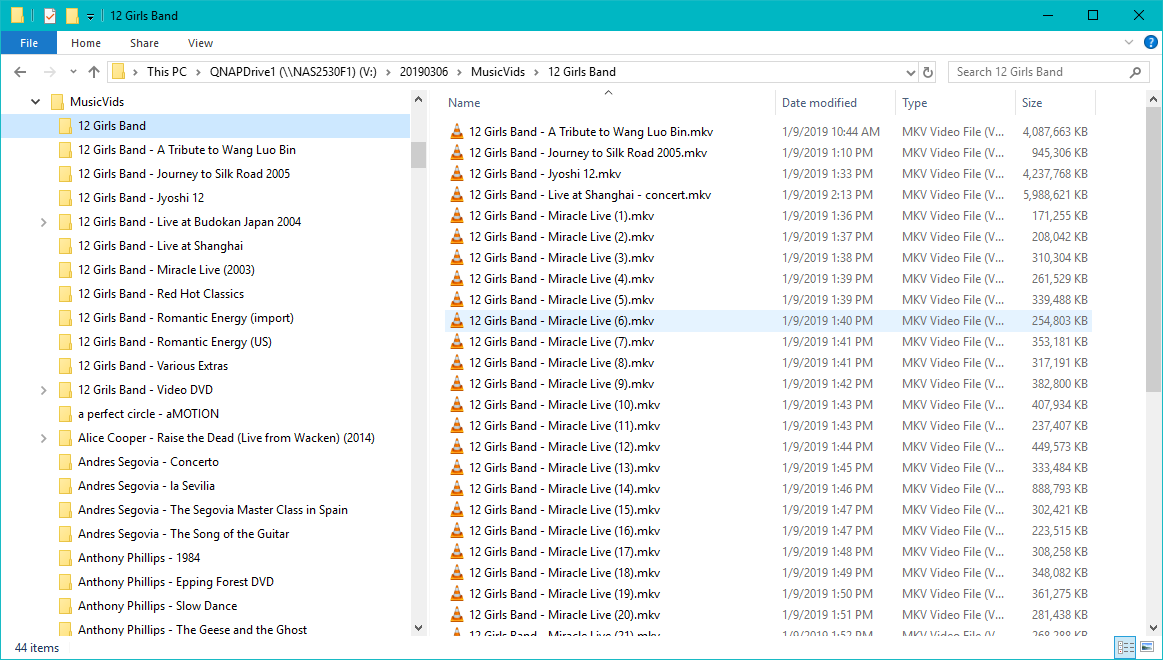Click the 5,988,621 KB size cell
Image resolution: width=1163 pixels, height=660 pixels.
1055,195
